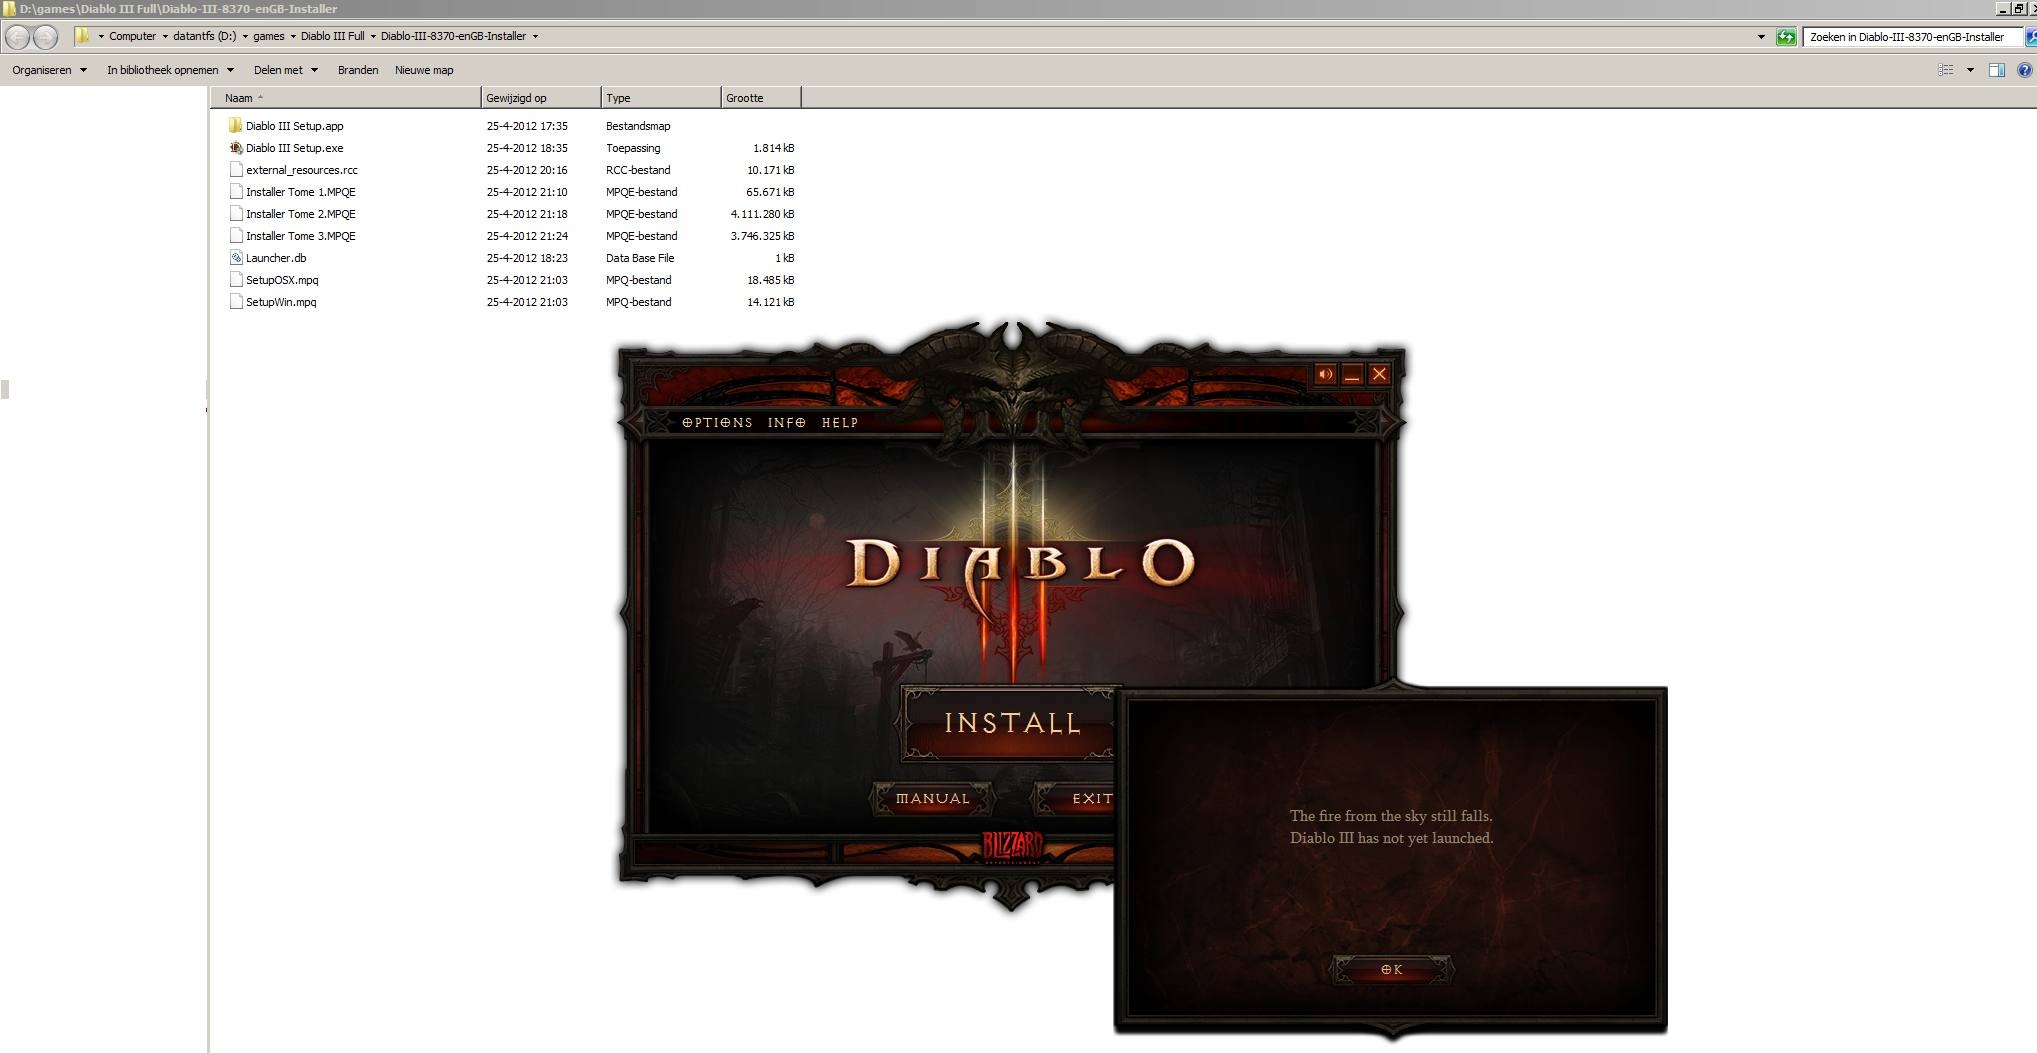Screen dimensions: 2037x1053
Task: Go forward in Explorer navigation
Action: click(x=45, y=37)
